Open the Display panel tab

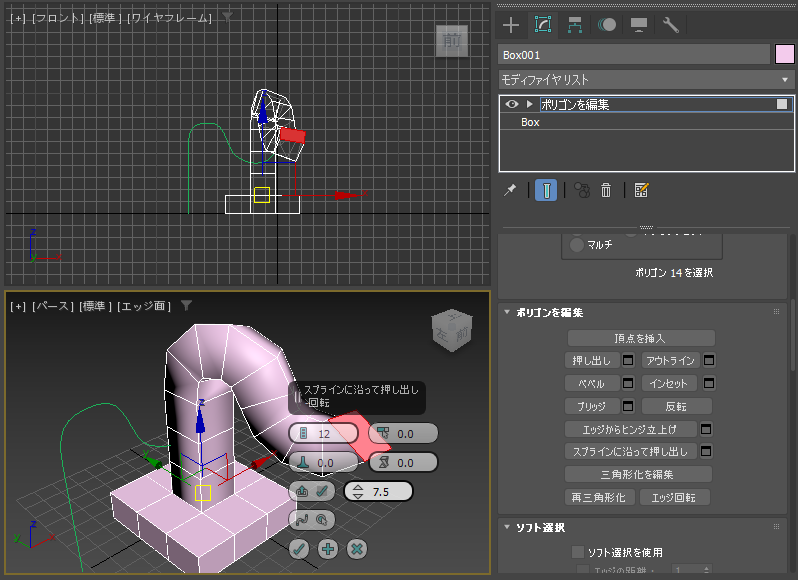click(x=639, y=25)
